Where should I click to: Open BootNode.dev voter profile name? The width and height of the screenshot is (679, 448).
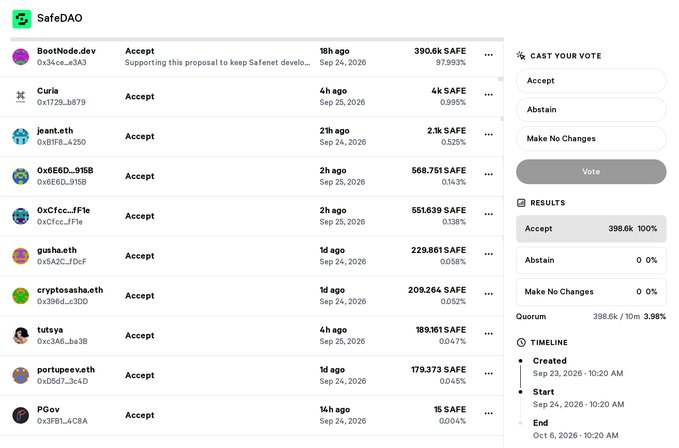tap(66, 51)
